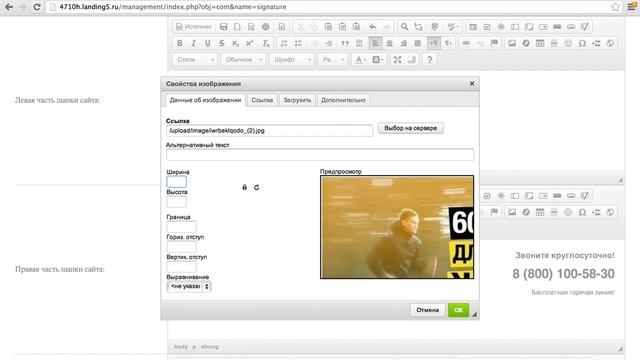Click the Maximize icon in the upper editor toolbar
This screenshot has height=360, width=640.
click(398, 60)
